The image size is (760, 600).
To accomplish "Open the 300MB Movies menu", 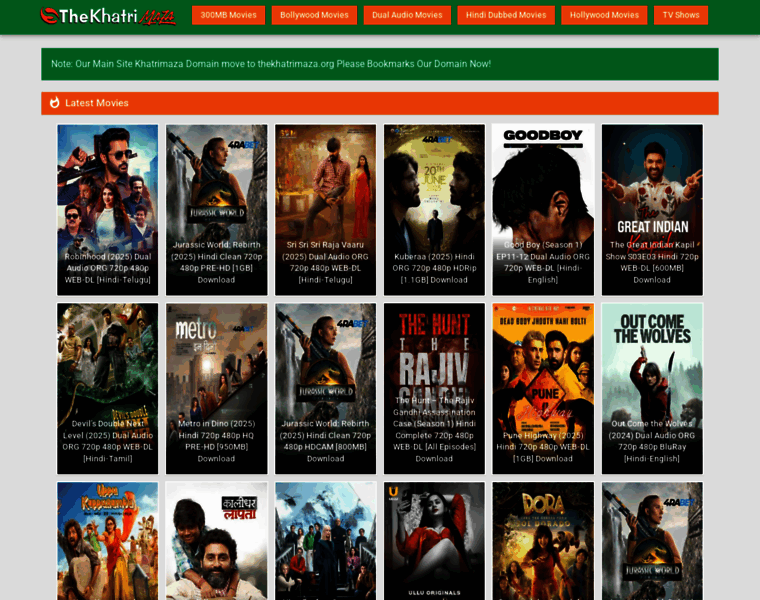I will tap(228, 15).
